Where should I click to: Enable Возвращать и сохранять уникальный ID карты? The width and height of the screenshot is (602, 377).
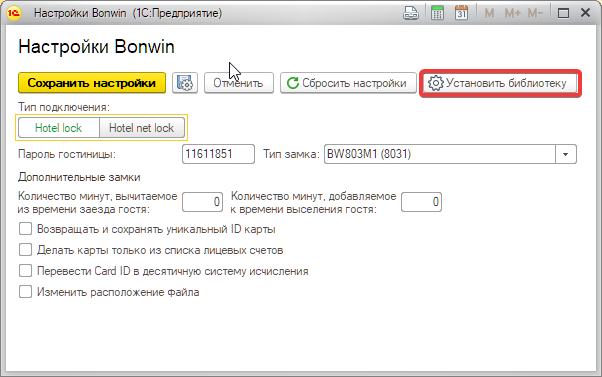pos(25,229)
